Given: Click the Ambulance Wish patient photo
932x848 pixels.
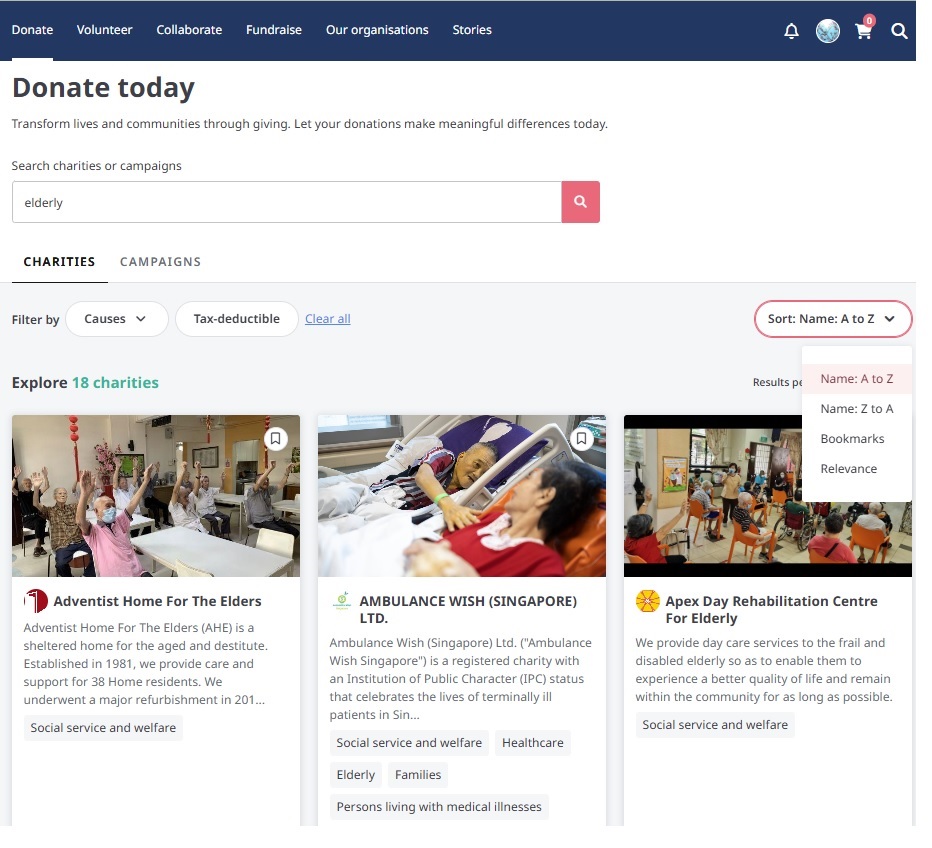Looking at the screenshot, I should tap(462, 496).
